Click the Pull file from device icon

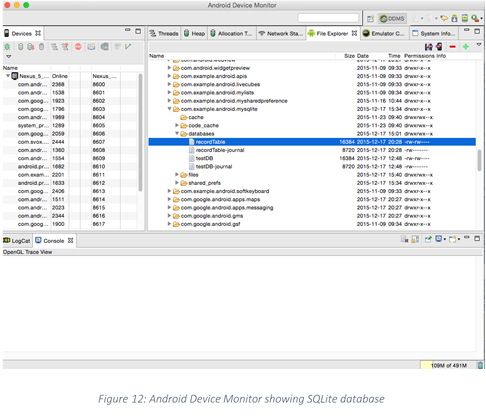(x=428, y=47)
